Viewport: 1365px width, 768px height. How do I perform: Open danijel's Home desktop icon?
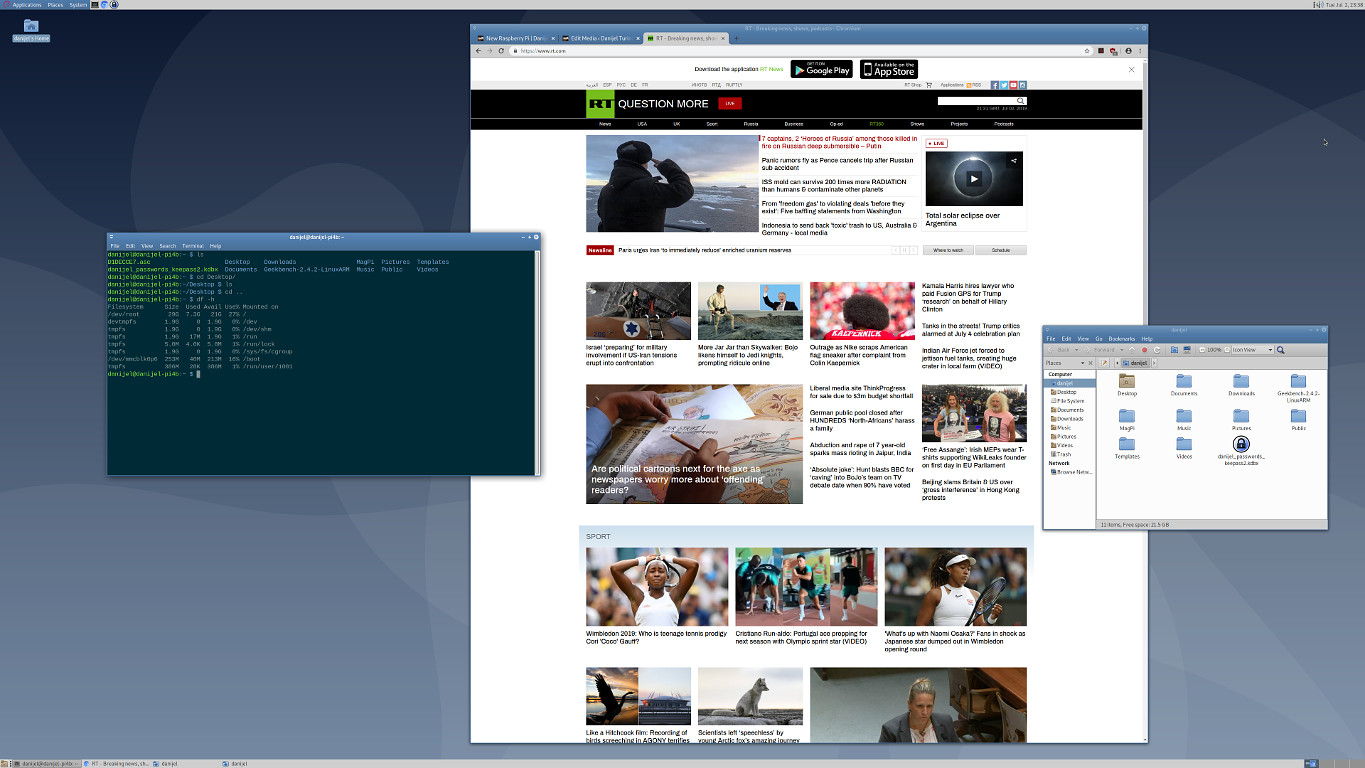click(x=31, y=30)
